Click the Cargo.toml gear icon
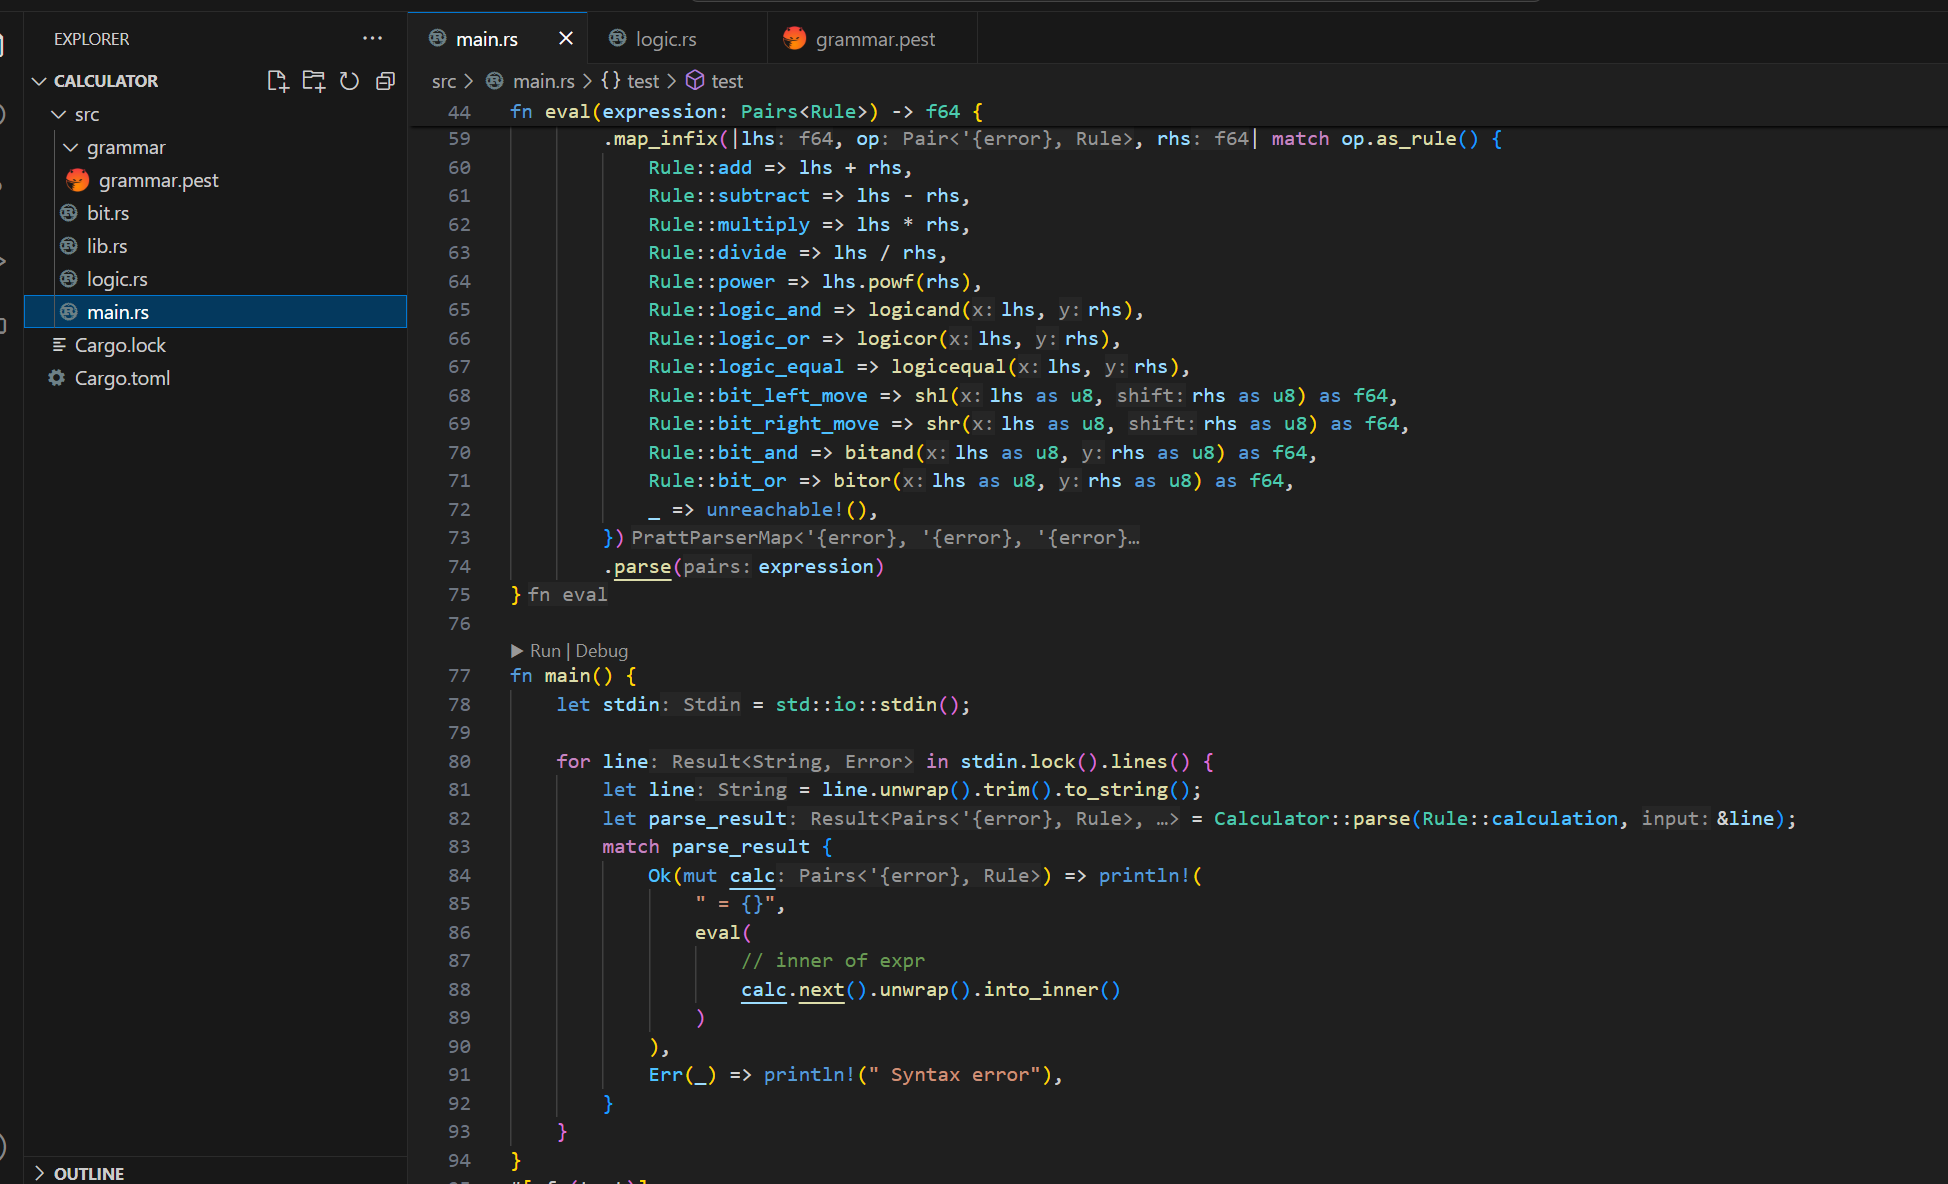 [x=57, y=378]
